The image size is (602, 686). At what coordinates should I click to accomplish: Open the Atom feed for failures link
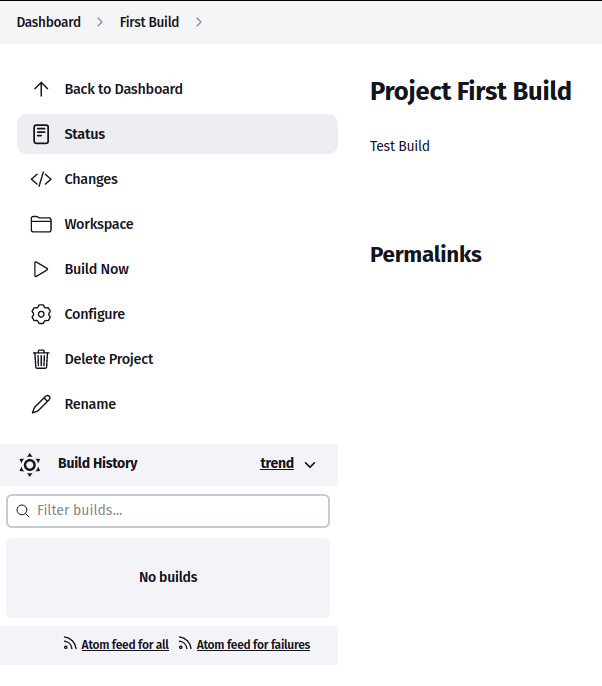[x=253, y=645]
